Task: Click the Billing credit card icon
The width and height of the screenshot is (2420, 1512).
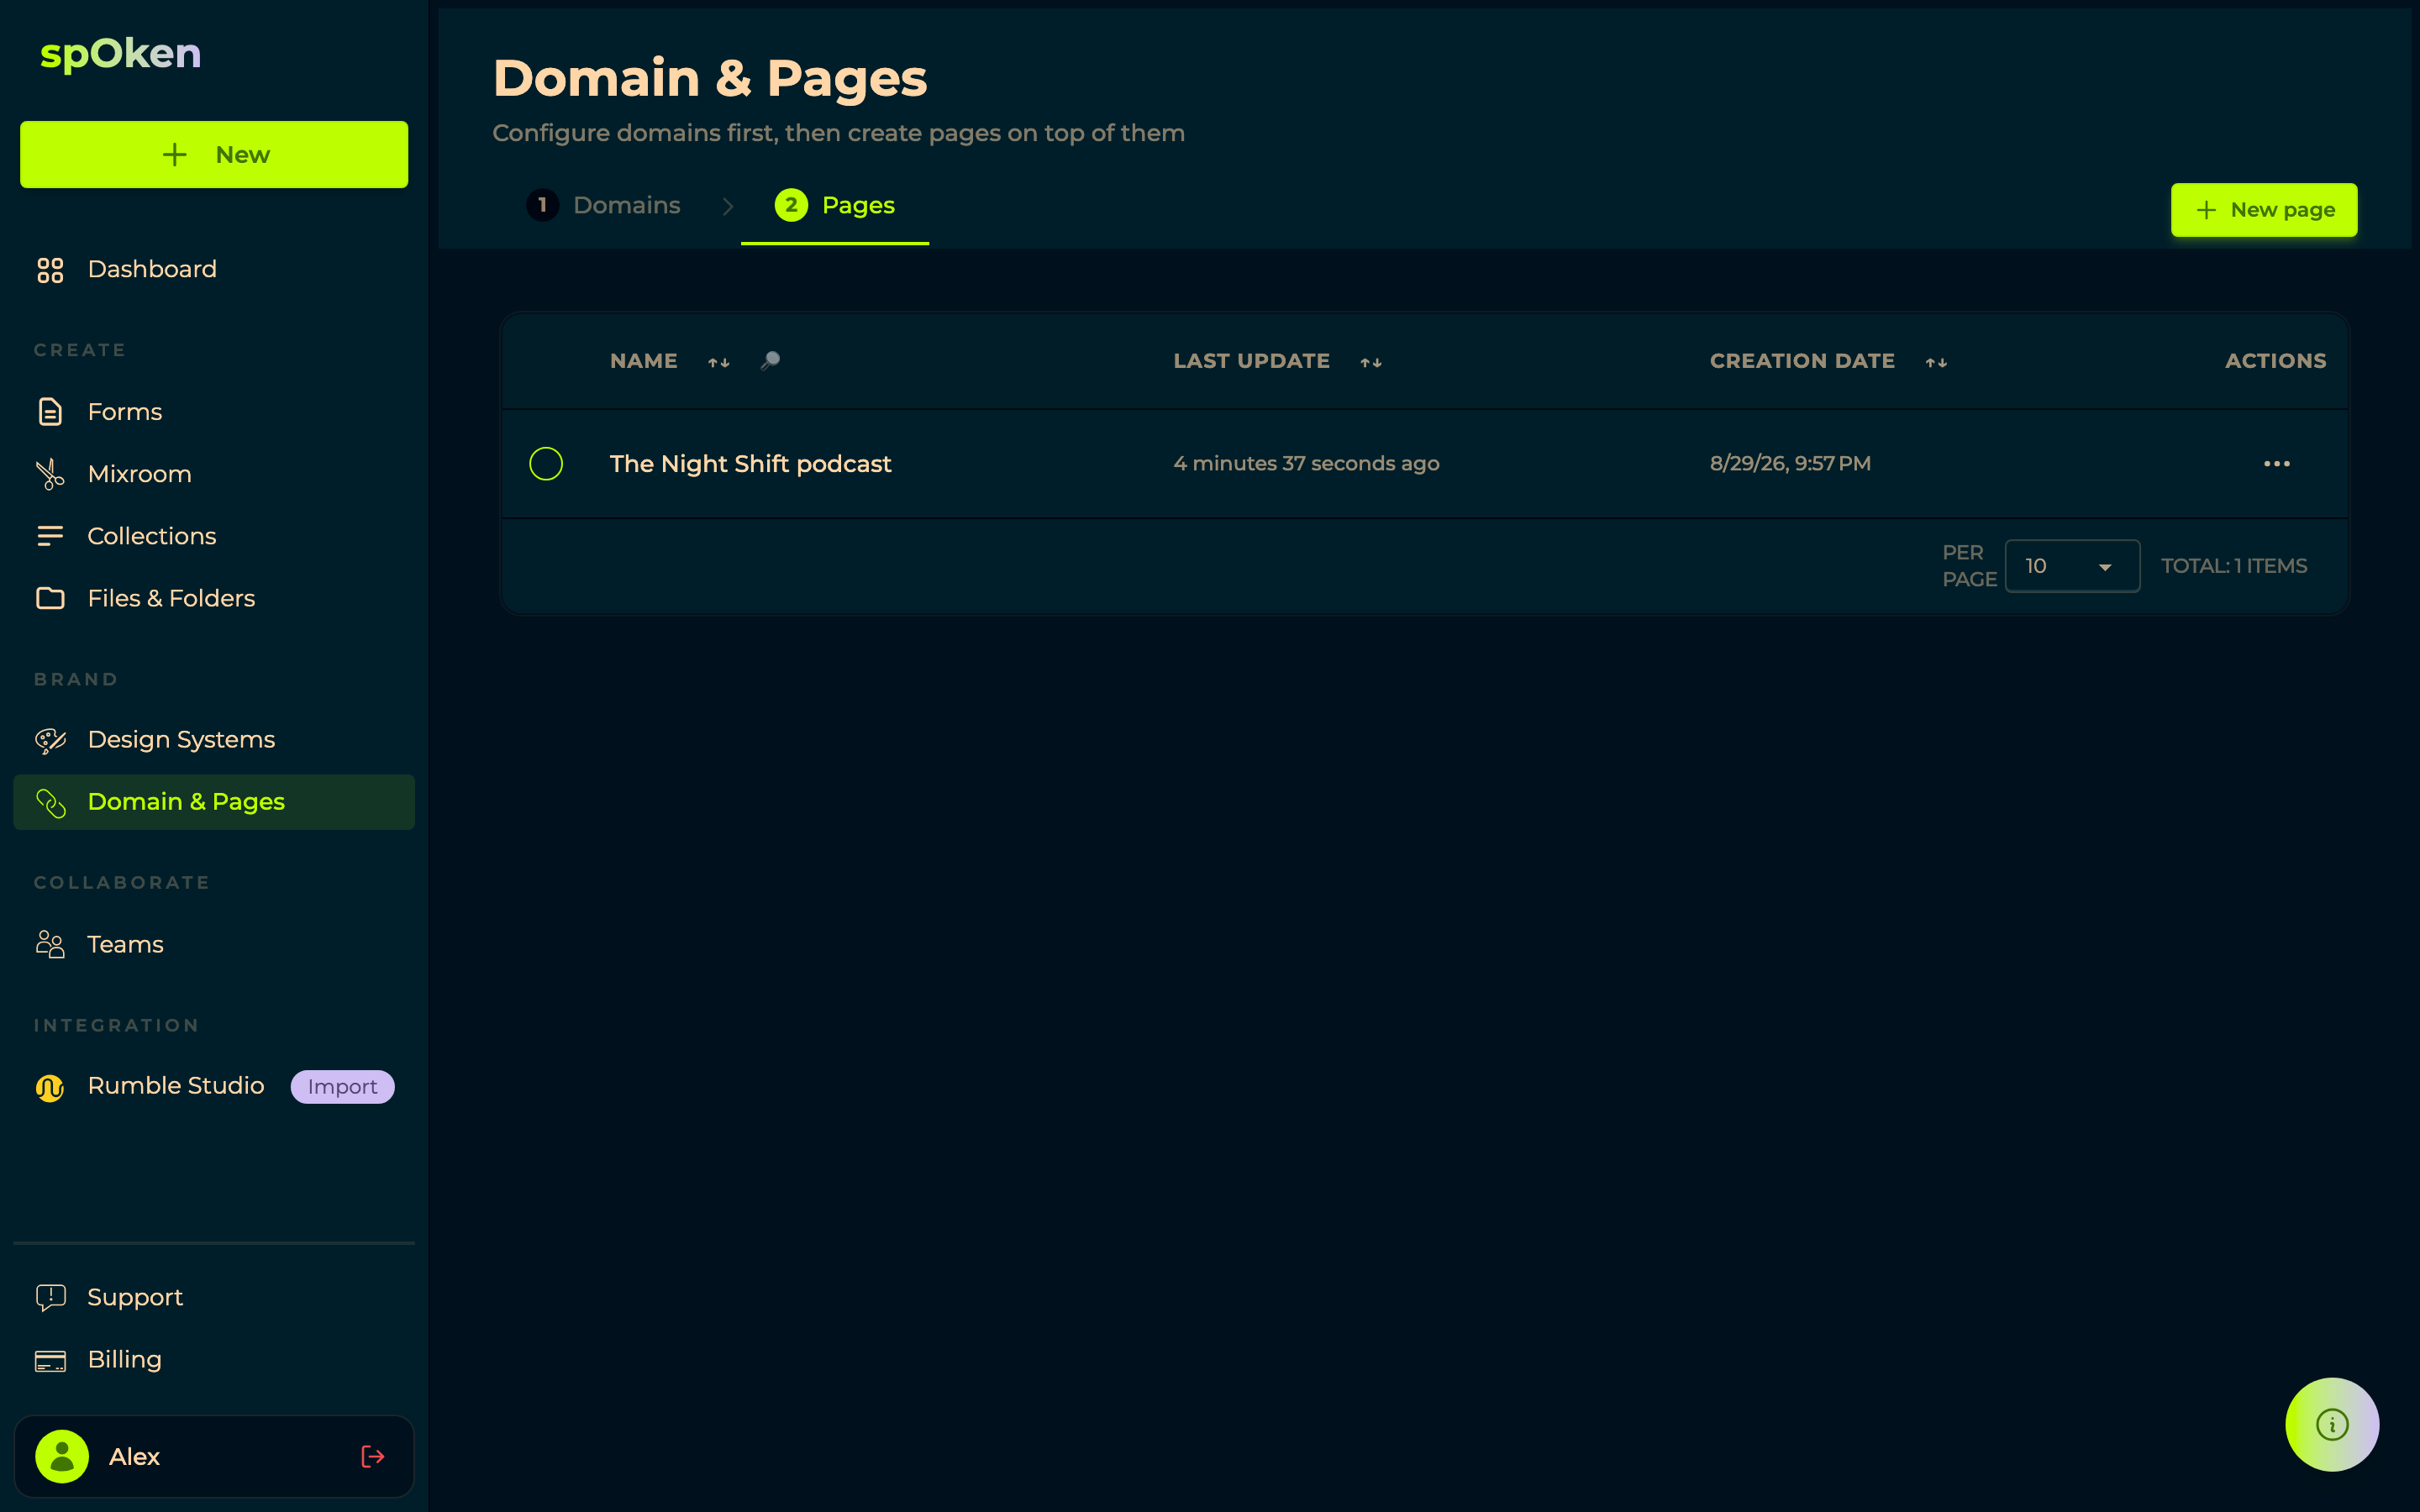Action: point(50,1360)
